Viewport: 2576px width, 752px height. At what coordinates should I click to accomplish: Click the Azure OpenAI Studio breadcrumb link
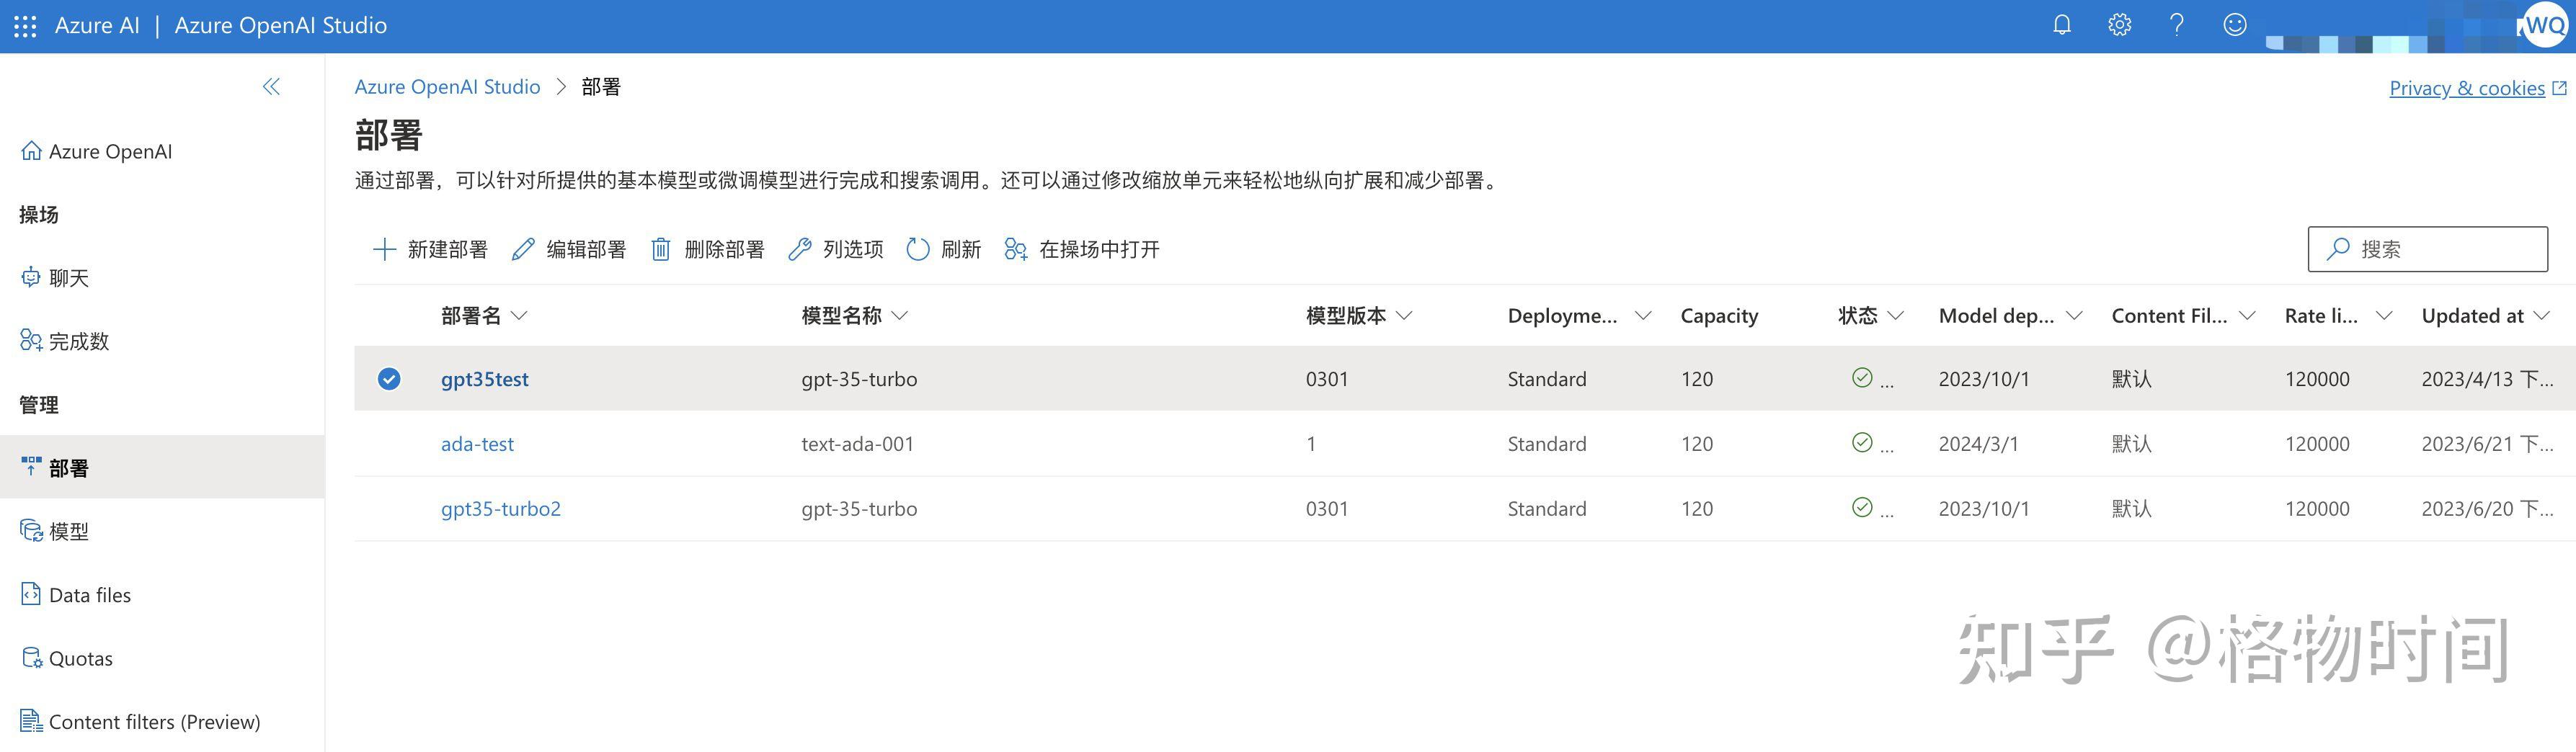pos(447,87)
